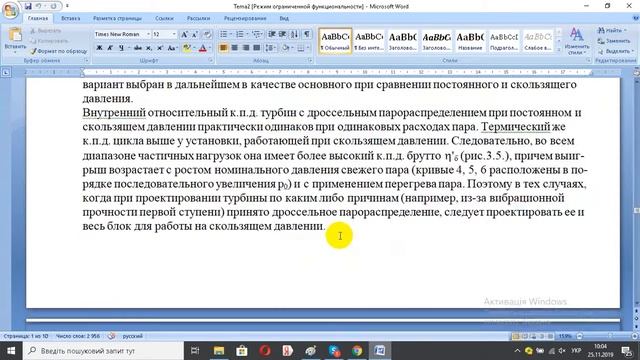Viewport: 640px width, 360px height.
Task: Apply subscript formatting
Action: pyautogui.click(x=149, y=48)
